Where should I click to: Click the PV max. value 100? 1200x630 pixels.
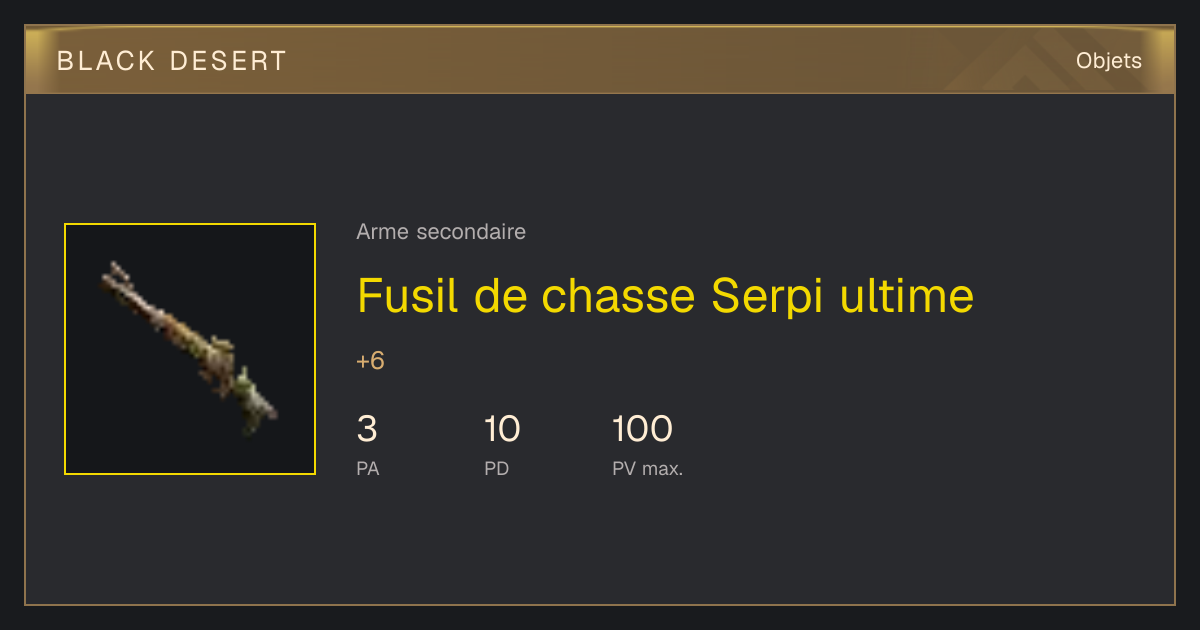(642, 429)
